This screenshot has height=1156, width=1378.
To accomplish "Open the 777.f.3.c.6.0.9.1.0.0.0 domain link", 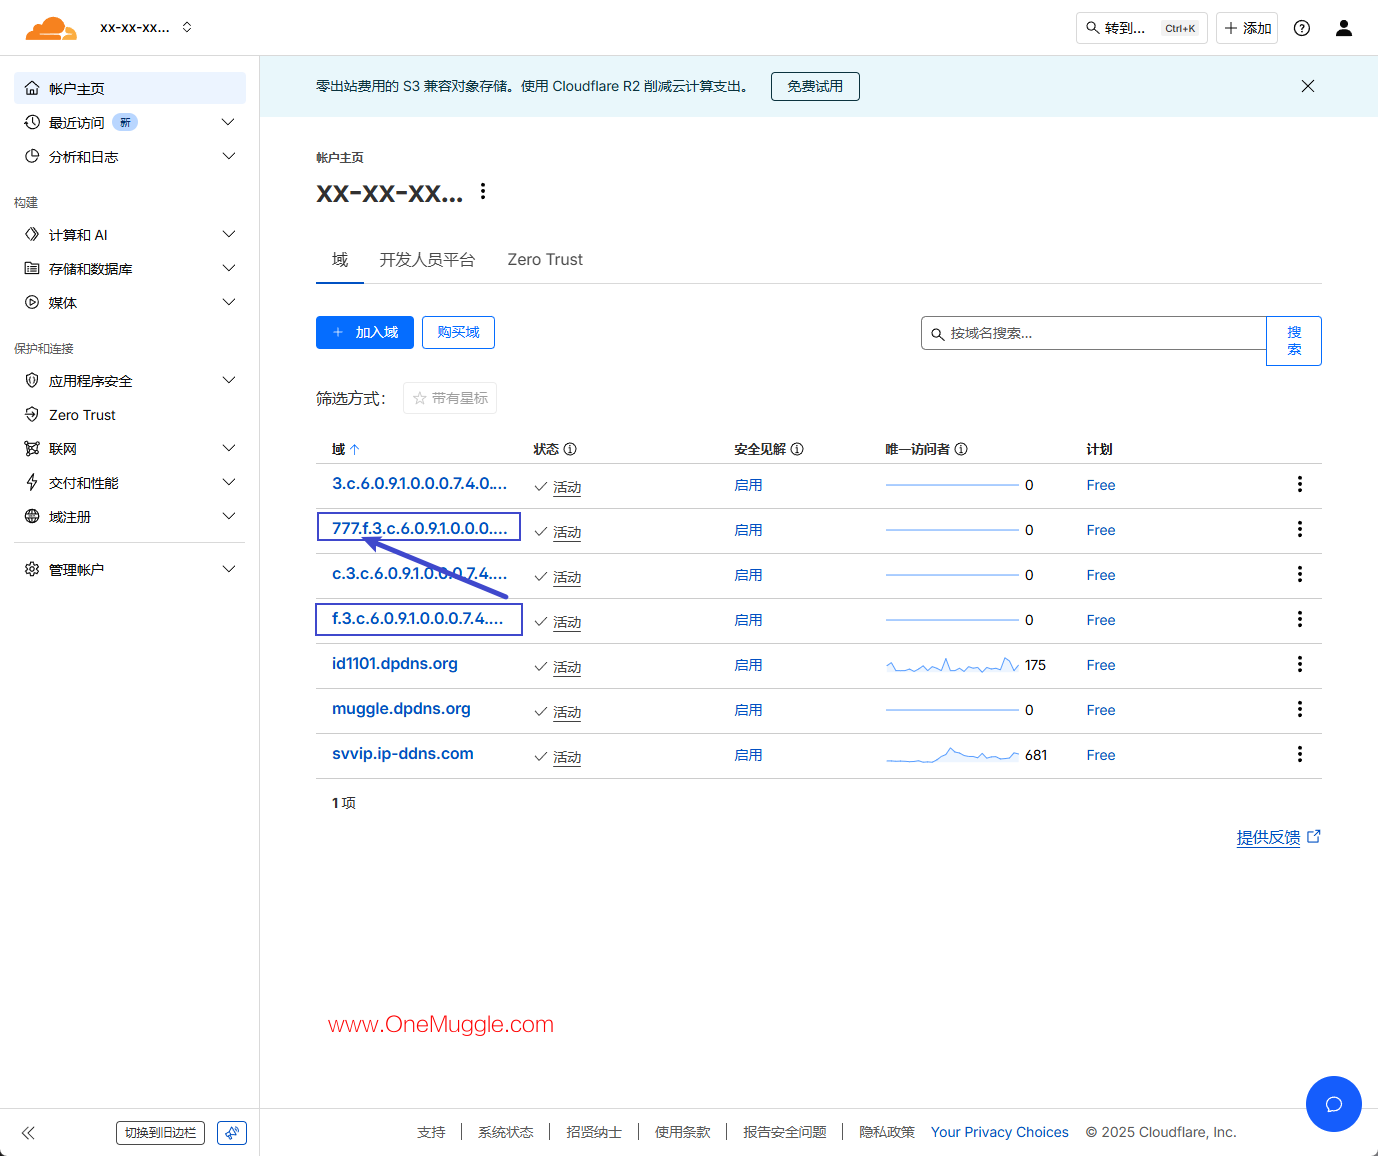I will click(419, 528).
